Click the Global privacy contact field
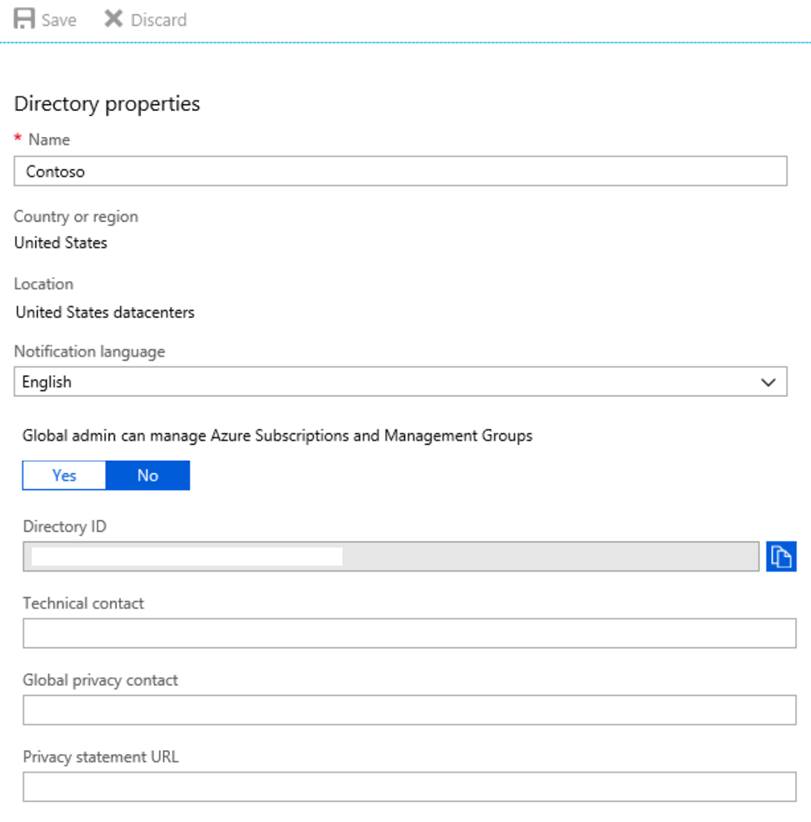This screenshot has width=811, height=822. 409,710
